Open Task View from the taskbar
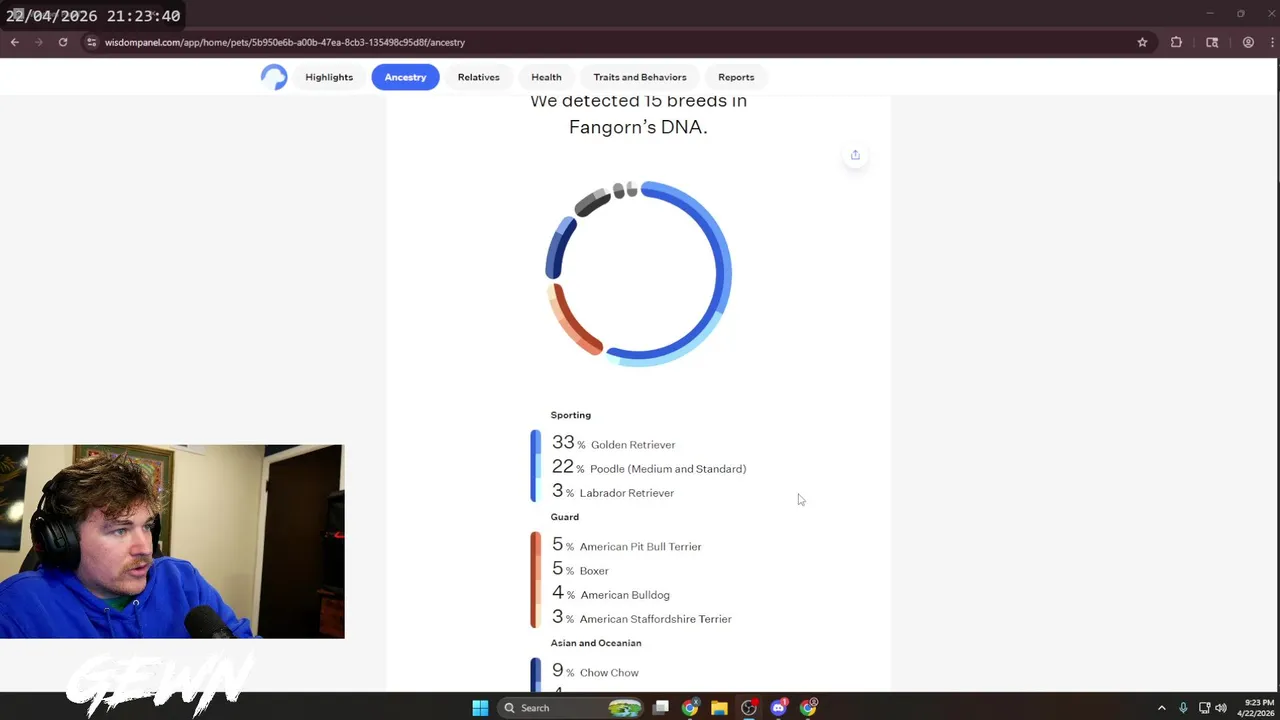This screenshot has width=1280, height=720. pyautogui.click(x=660, y=708)
